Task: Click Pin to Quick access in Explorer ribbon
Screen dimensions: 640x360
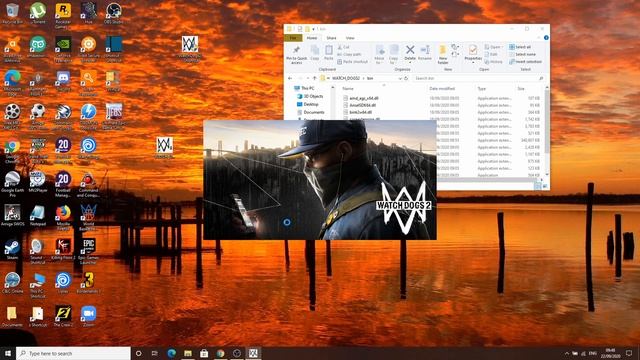Action: click(296, 55)
